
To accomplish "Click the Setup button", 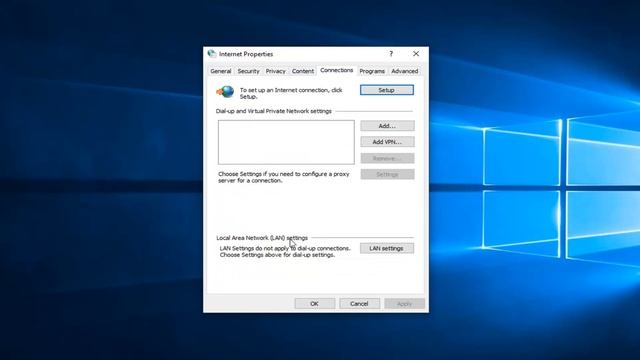I will tap(387, 90).
